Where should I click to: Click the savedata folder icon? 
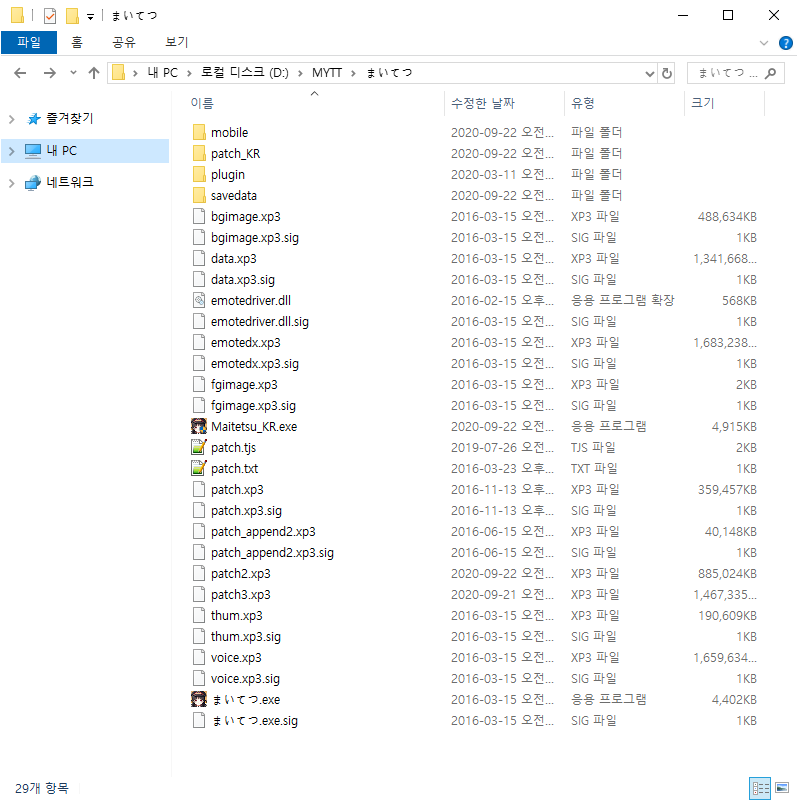click(199, 195)
